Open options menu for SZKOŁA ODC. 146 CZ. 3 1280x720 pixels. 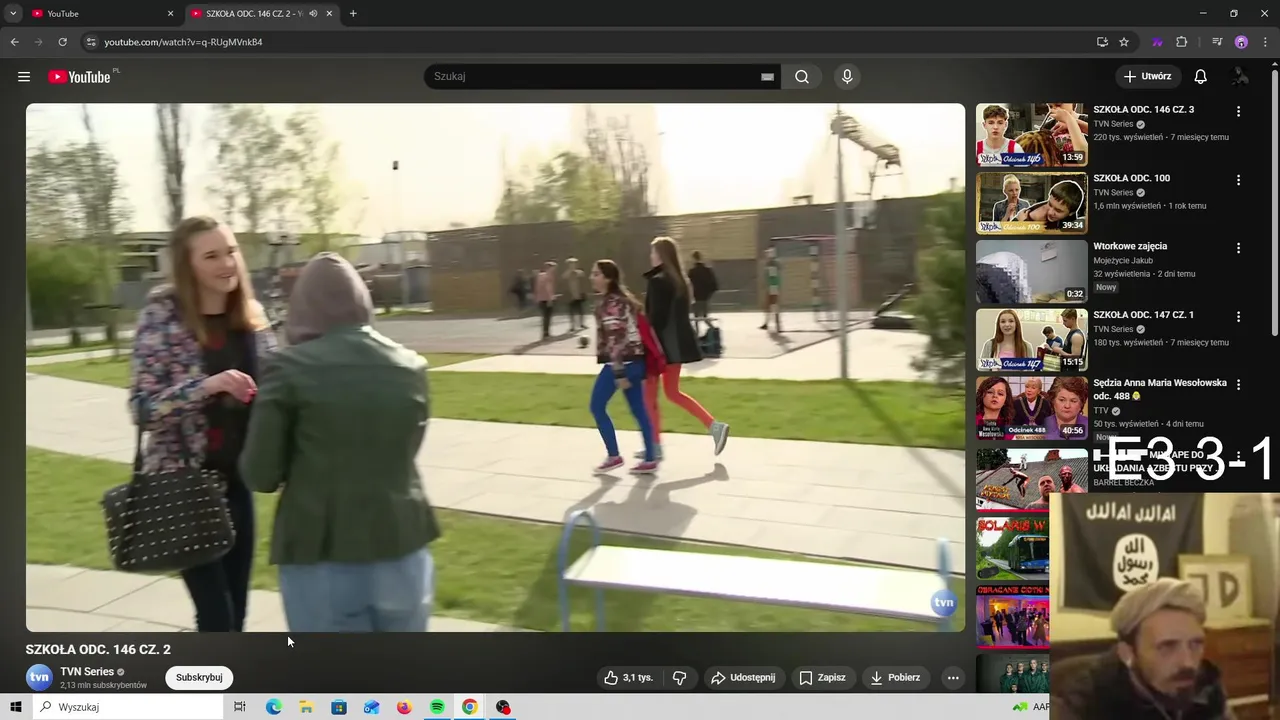[x=1238, y=112]
